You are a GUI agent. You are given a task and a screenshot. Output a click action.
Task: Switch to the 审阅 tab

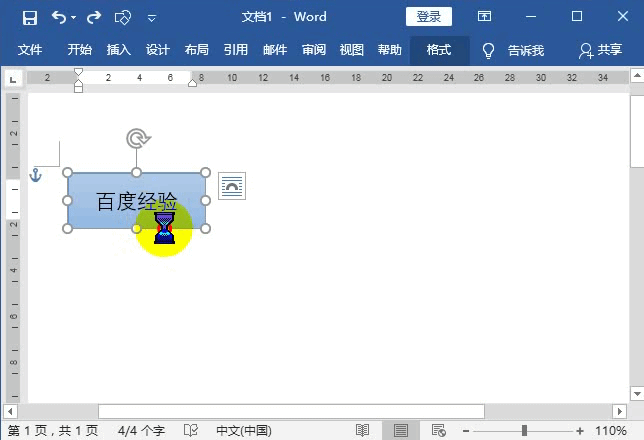click(314, 50)
